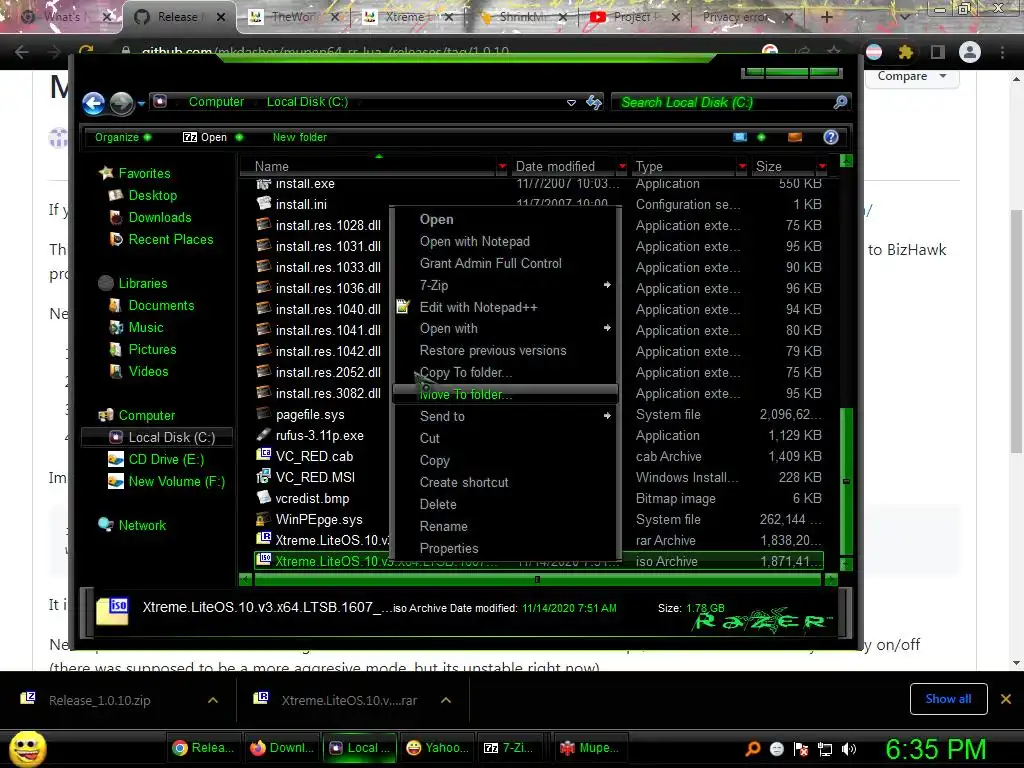Select New Volume (F:) in navigation pane
This screenshot has height=768, width=1024.
[176, 481]
